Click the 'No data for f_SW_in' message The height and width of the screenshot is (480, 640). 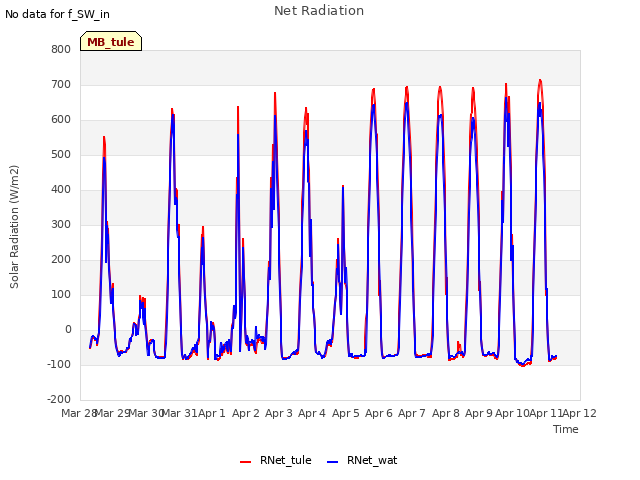tap(57, 14)
